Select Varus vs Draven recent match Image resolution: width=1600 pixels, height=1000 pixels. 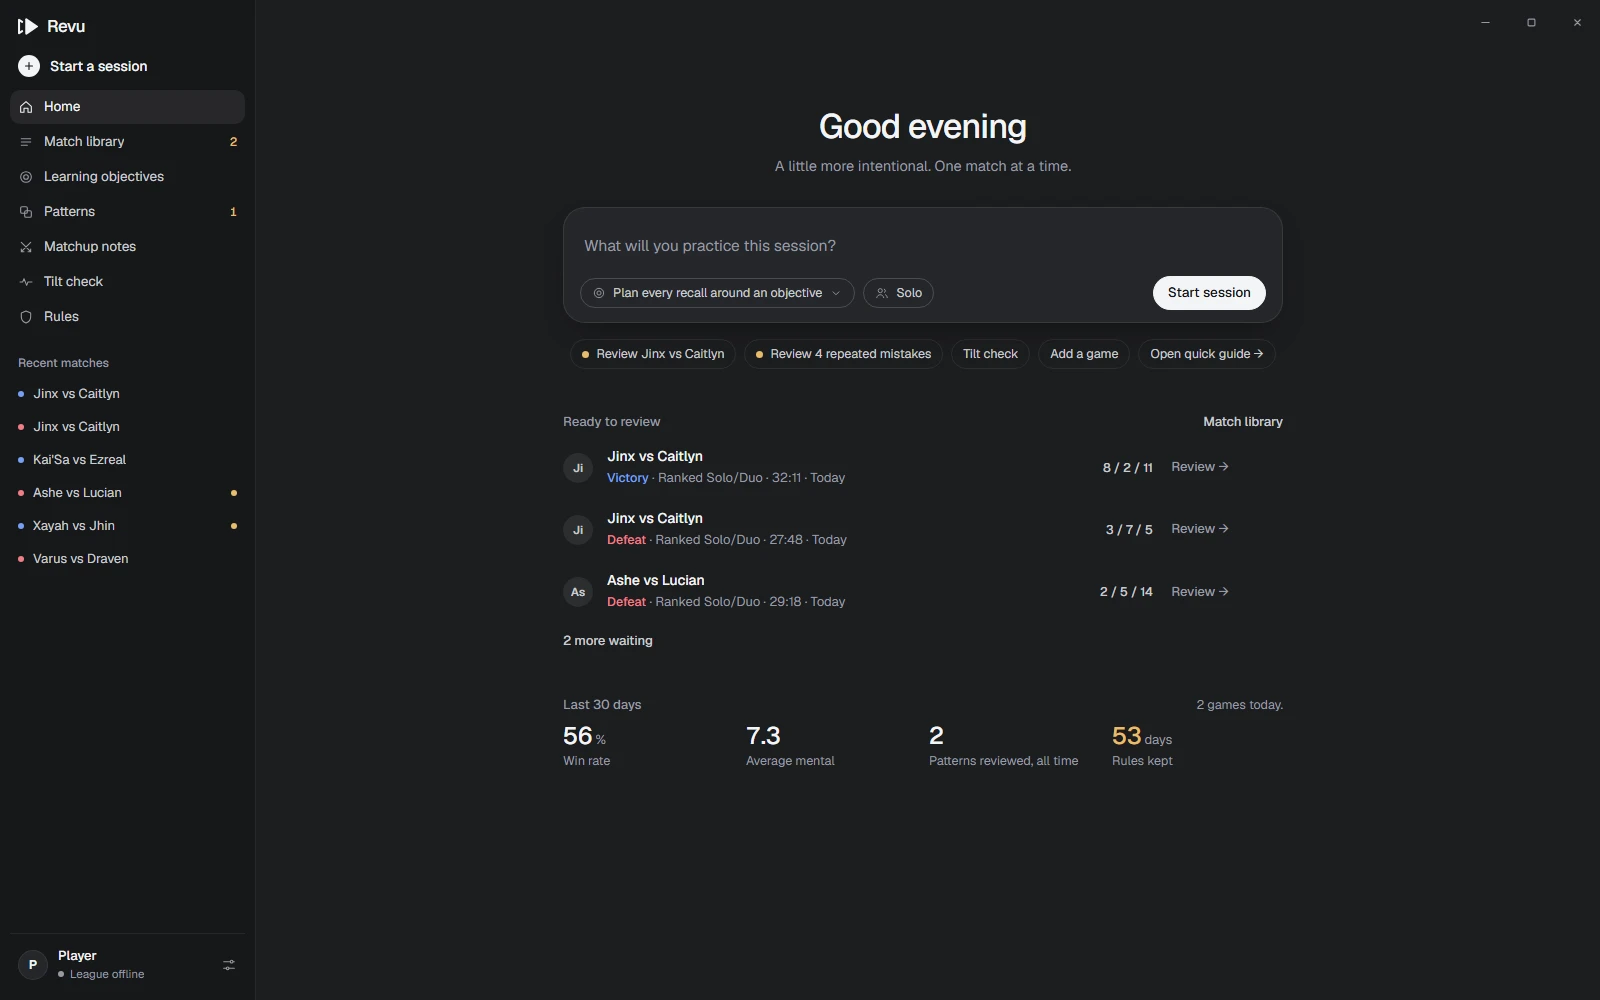[x=127, y=559]
